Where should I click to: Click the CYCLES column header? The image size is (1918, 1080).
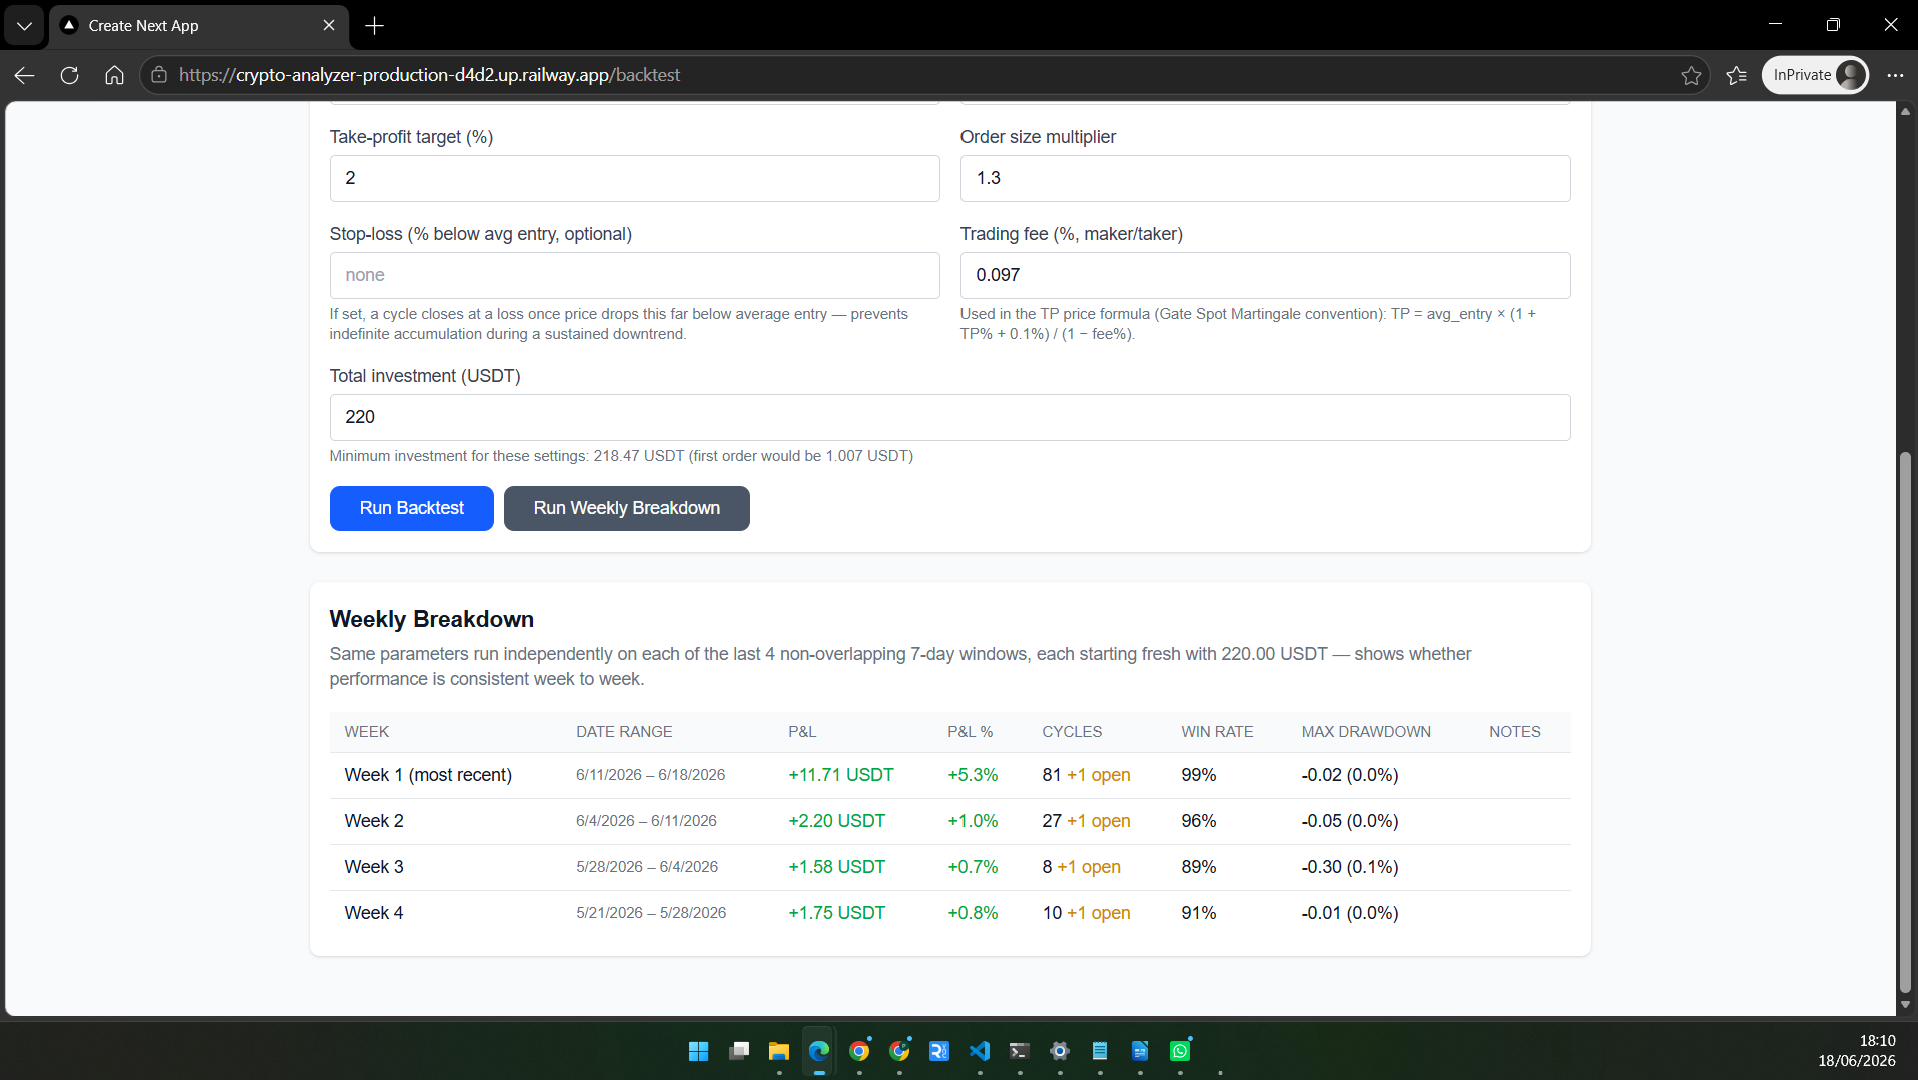coord(1071,732)
